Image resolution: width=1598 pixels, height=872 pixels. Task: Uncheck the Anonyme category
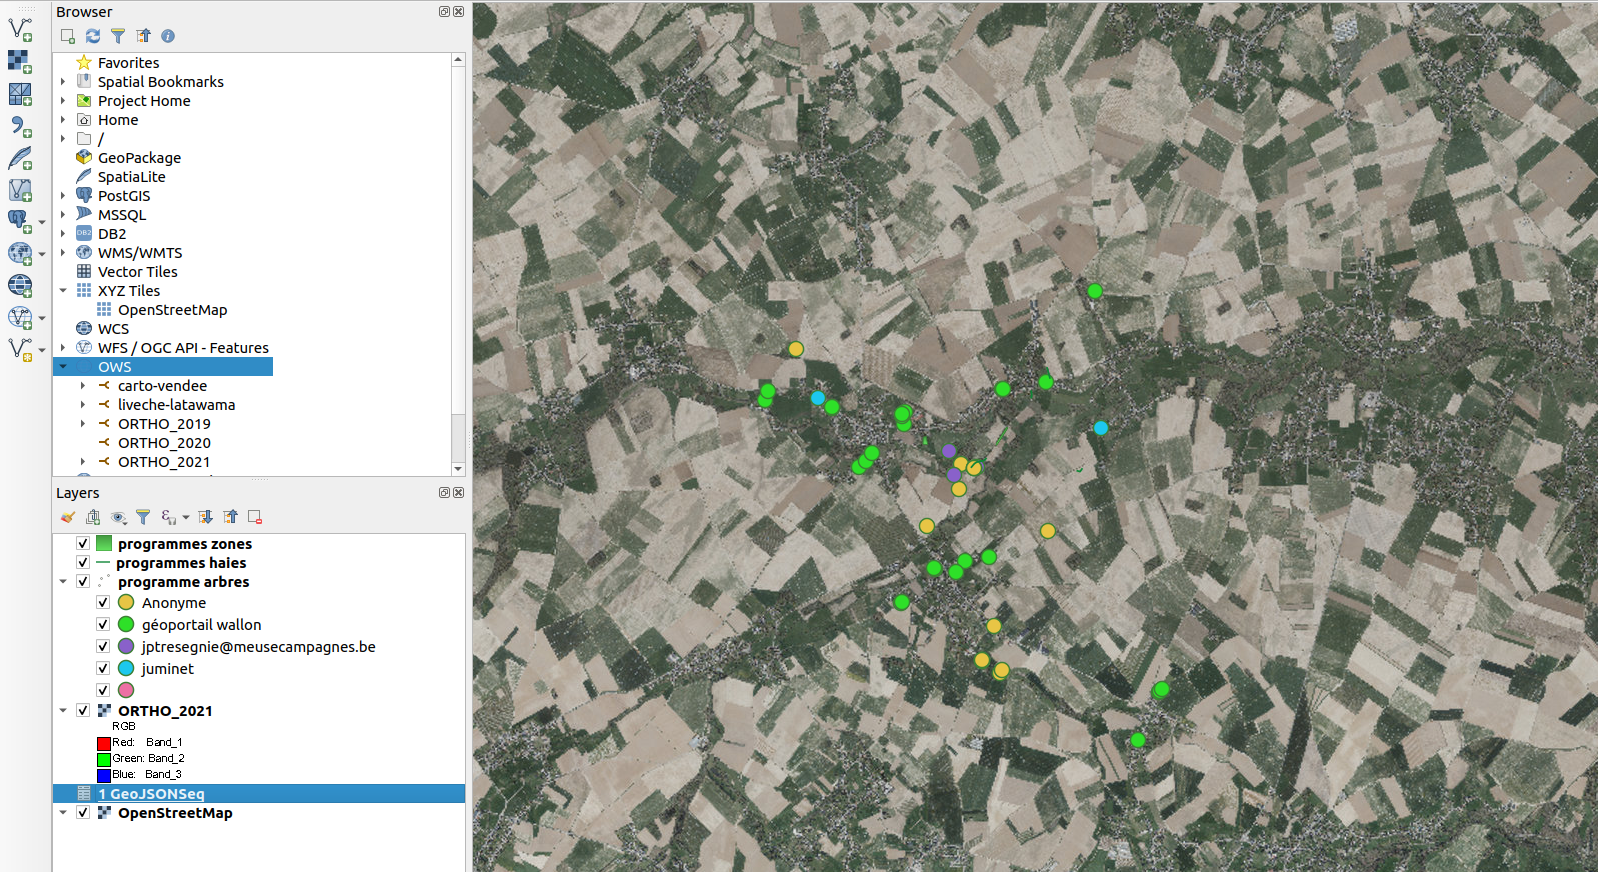[x=103, y=603]
